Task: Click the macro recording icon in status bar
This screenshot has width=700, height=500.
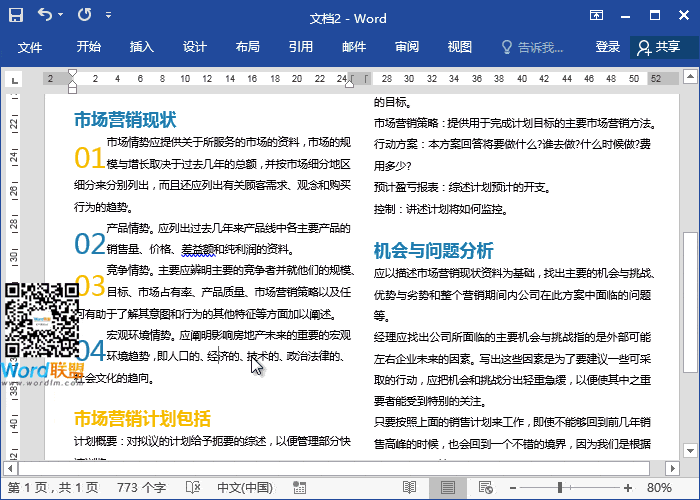Action: click(297, 487)
